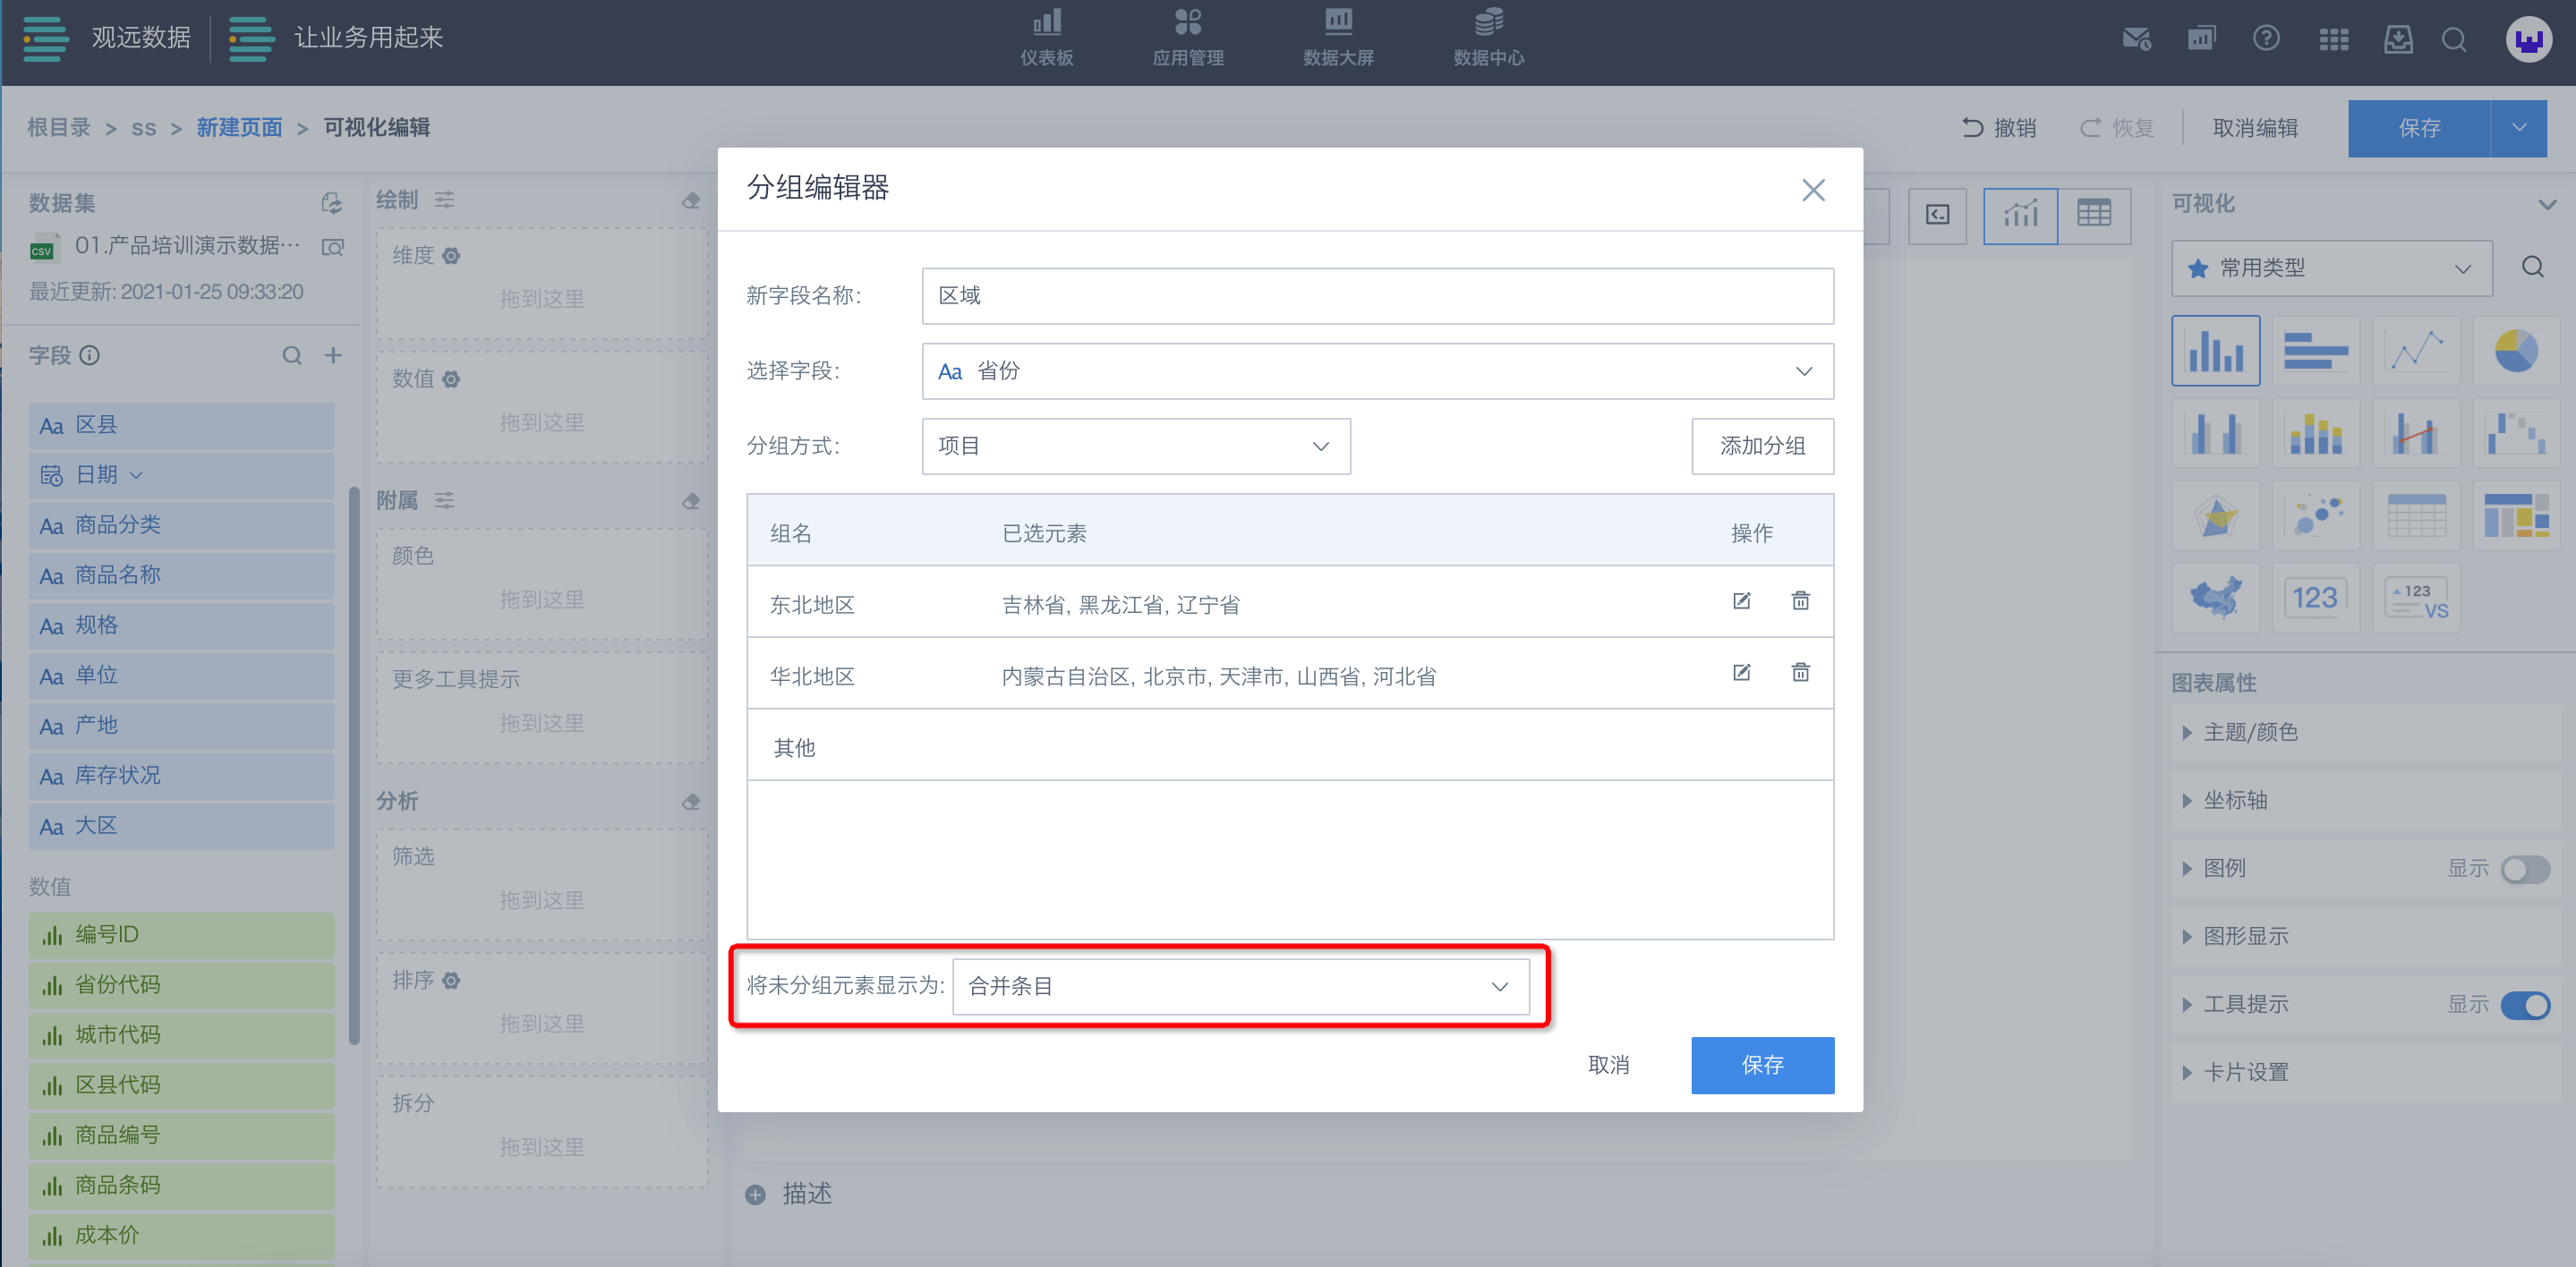Open the 分组方式 dropdown showing 项目
This screenshot has width=2576, height=1267.
[1135, 446]
